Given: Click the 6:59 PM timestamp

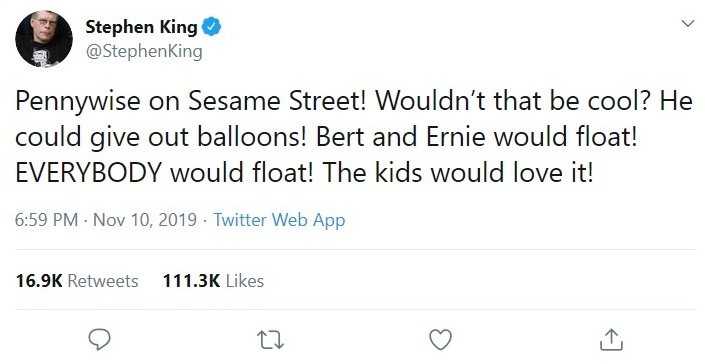Looking at the screenshot, I should pos(46,220).
